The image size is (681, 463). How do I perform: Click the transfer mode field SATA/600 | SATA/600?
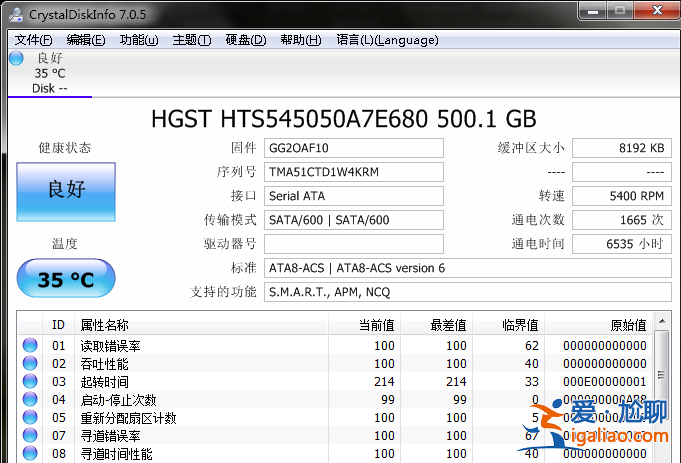354,220
